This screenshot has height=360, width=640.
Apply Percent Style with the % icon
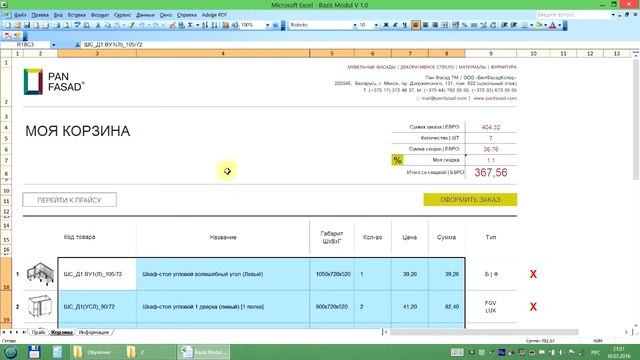click(x=464, y=25)
